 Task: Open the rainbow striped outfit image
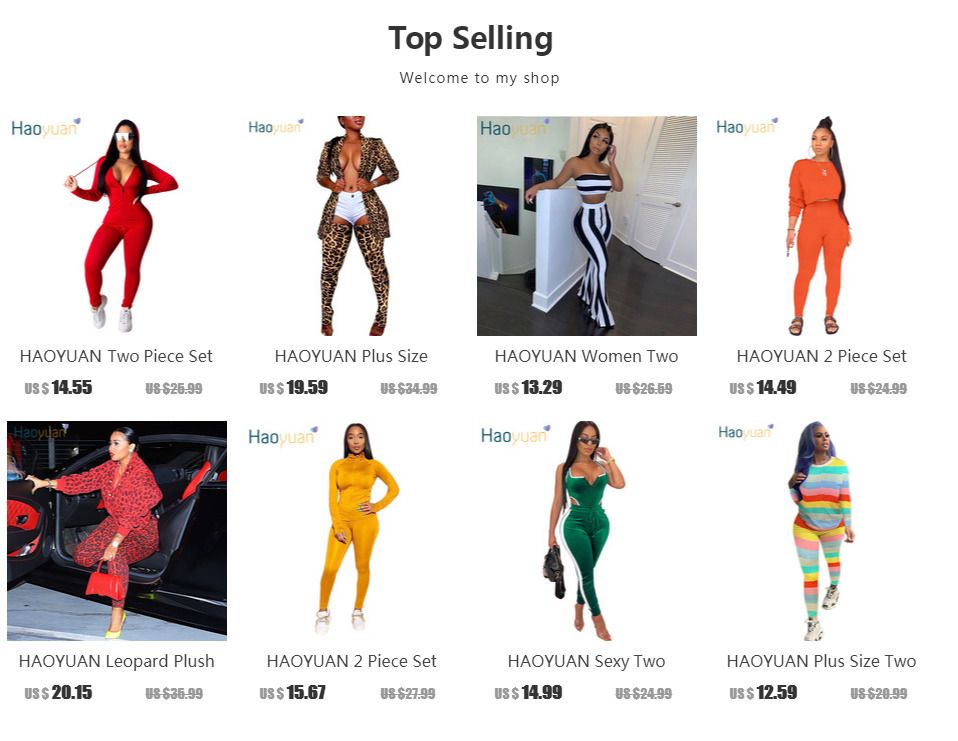822,530
